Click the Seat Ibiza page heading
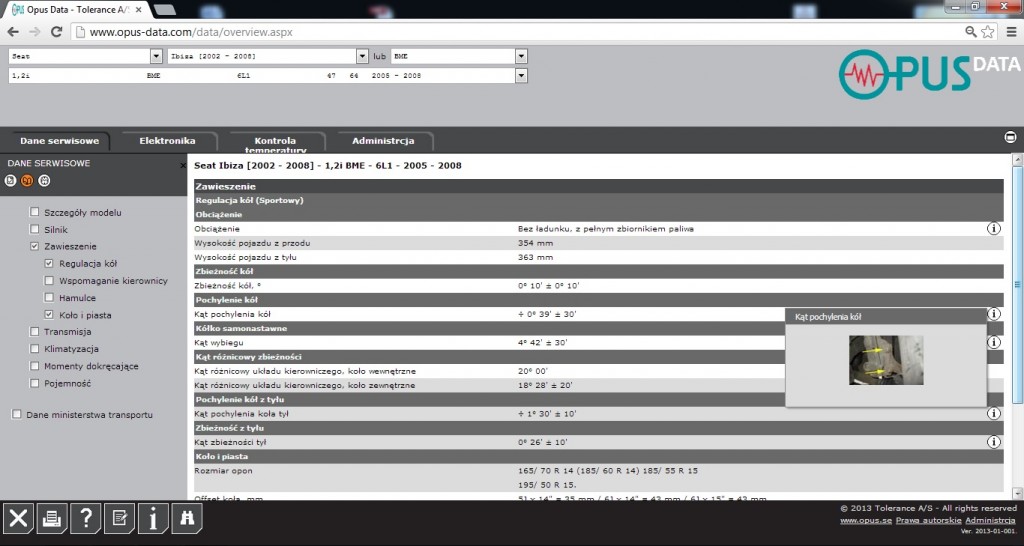Image resolution: width=1024 pixels, height=546 pixels. (x=328, y=165)
